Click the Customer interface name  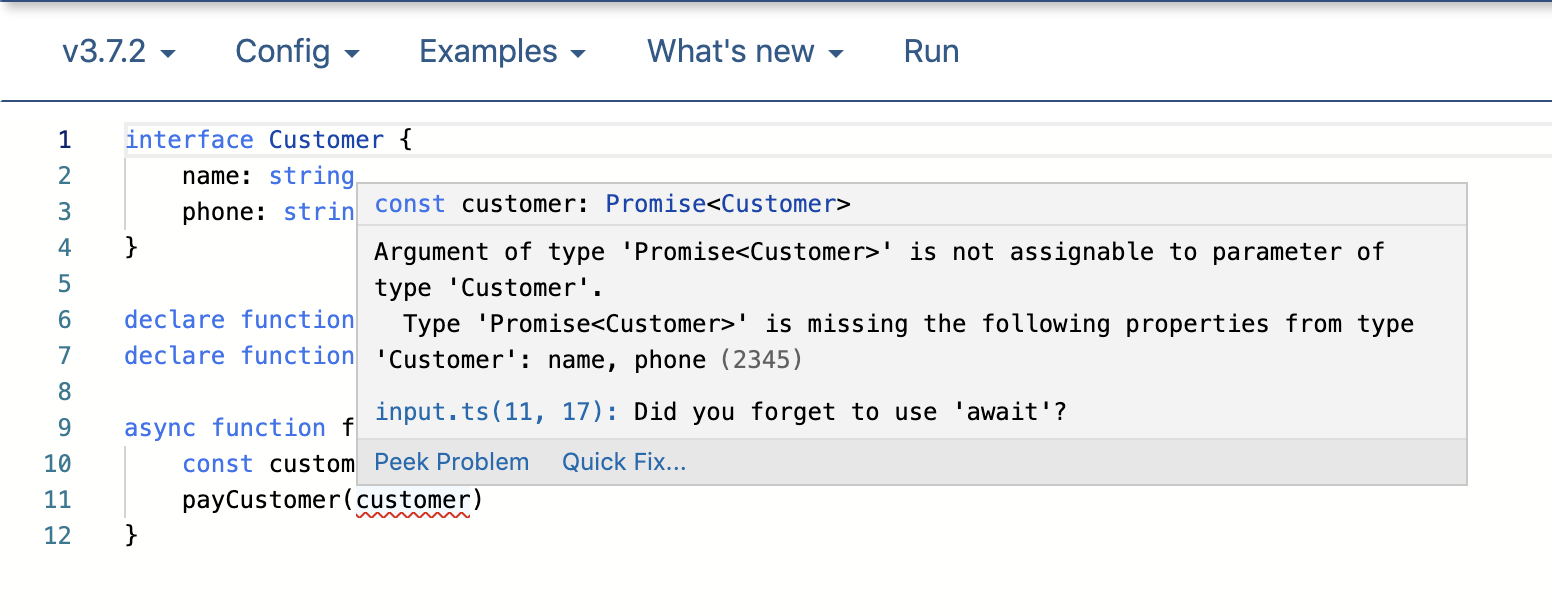point(326,140)
